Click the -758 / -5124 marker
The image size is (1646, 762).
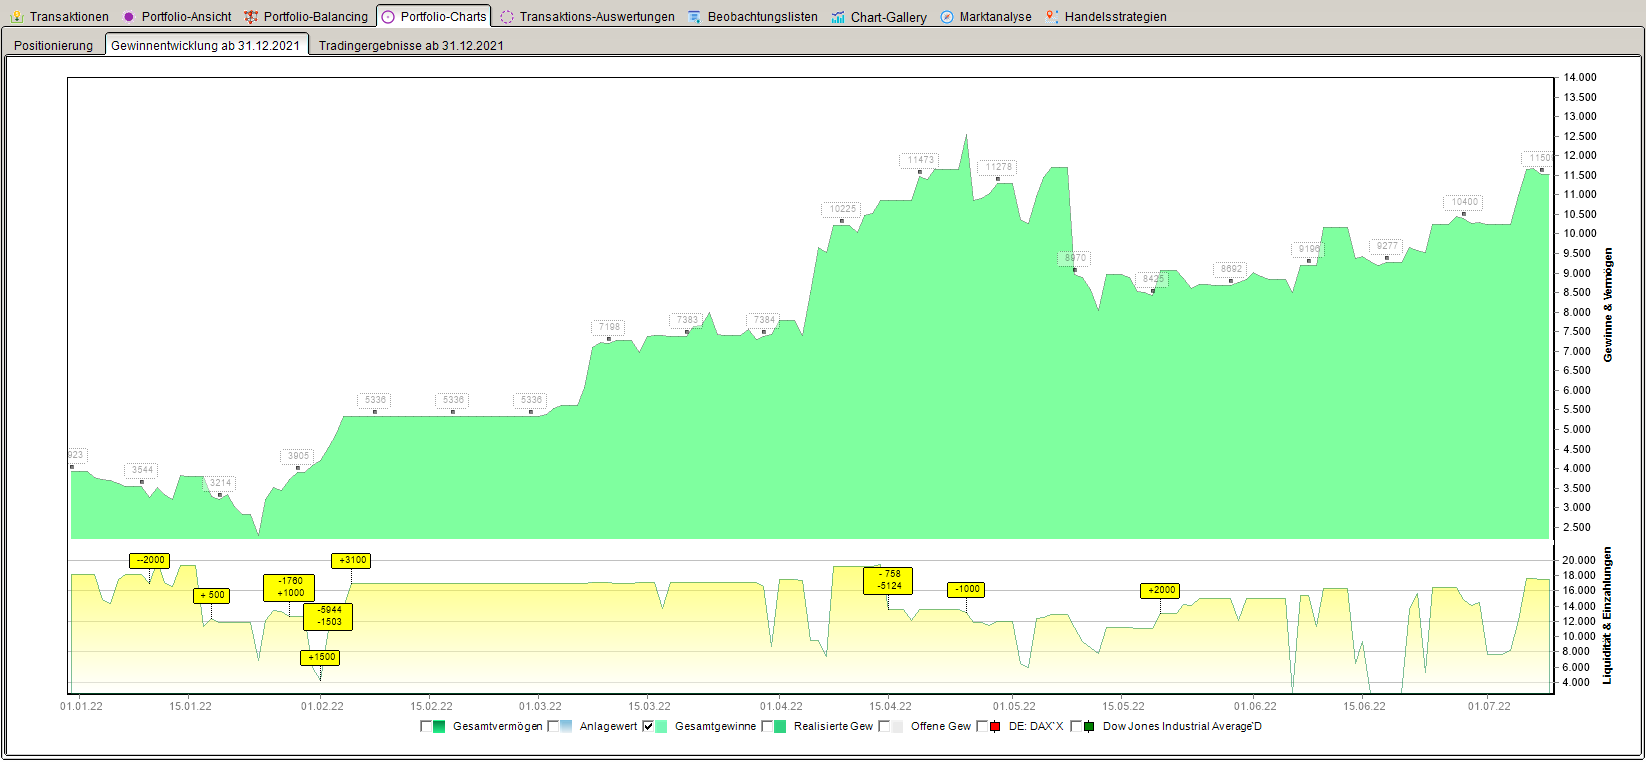[888, 580]
